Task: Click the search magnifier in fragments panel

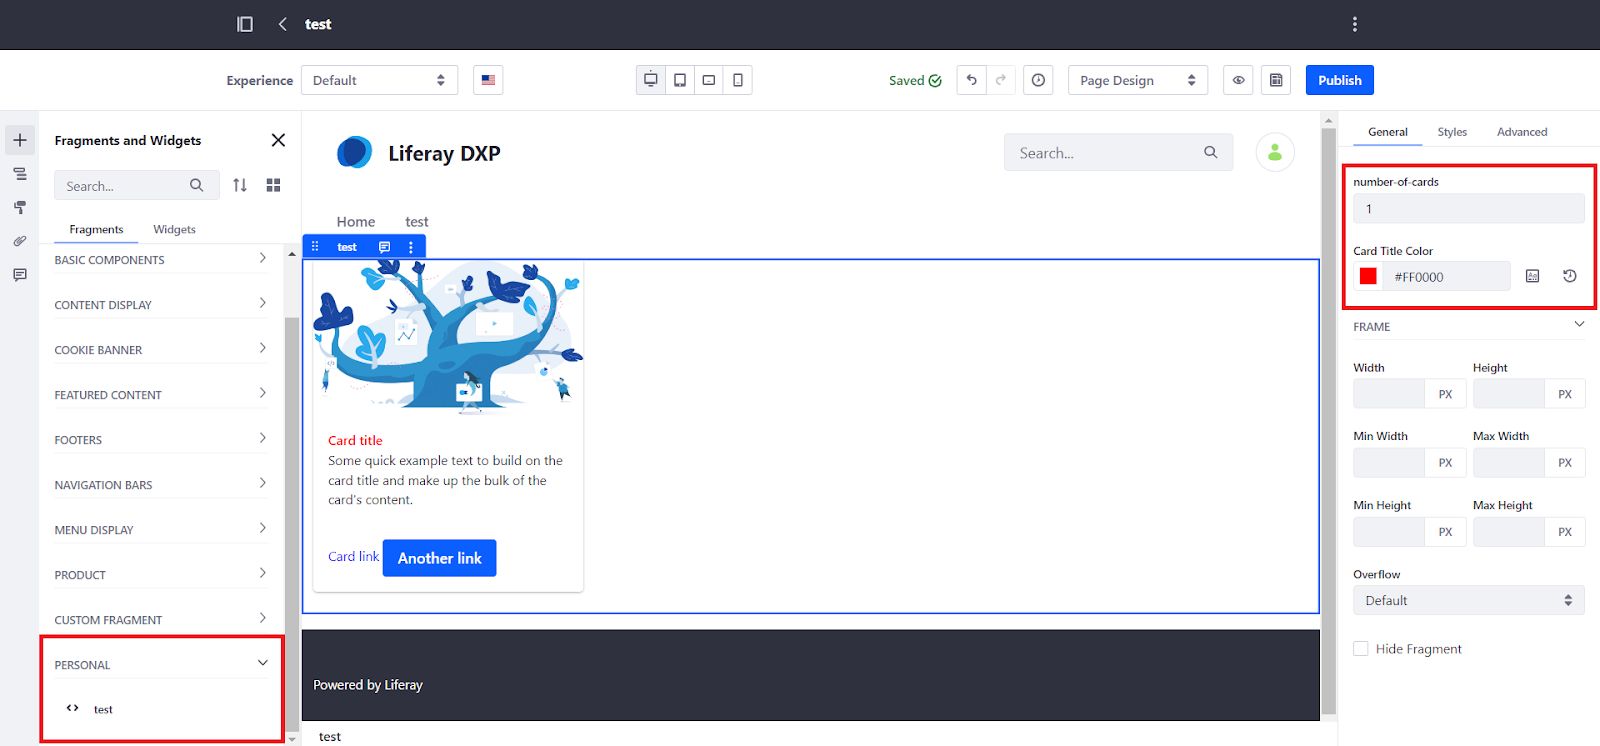Action: click(x=197, y=185)
